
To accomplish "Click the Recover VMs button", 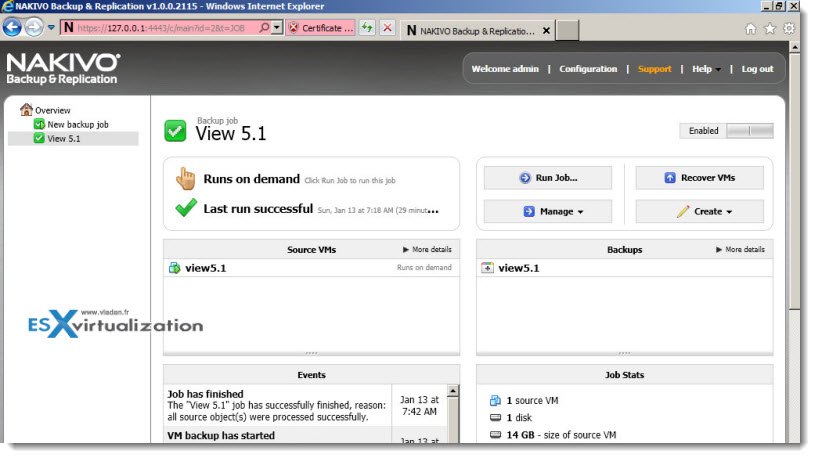I will click(x=700, y=178).
